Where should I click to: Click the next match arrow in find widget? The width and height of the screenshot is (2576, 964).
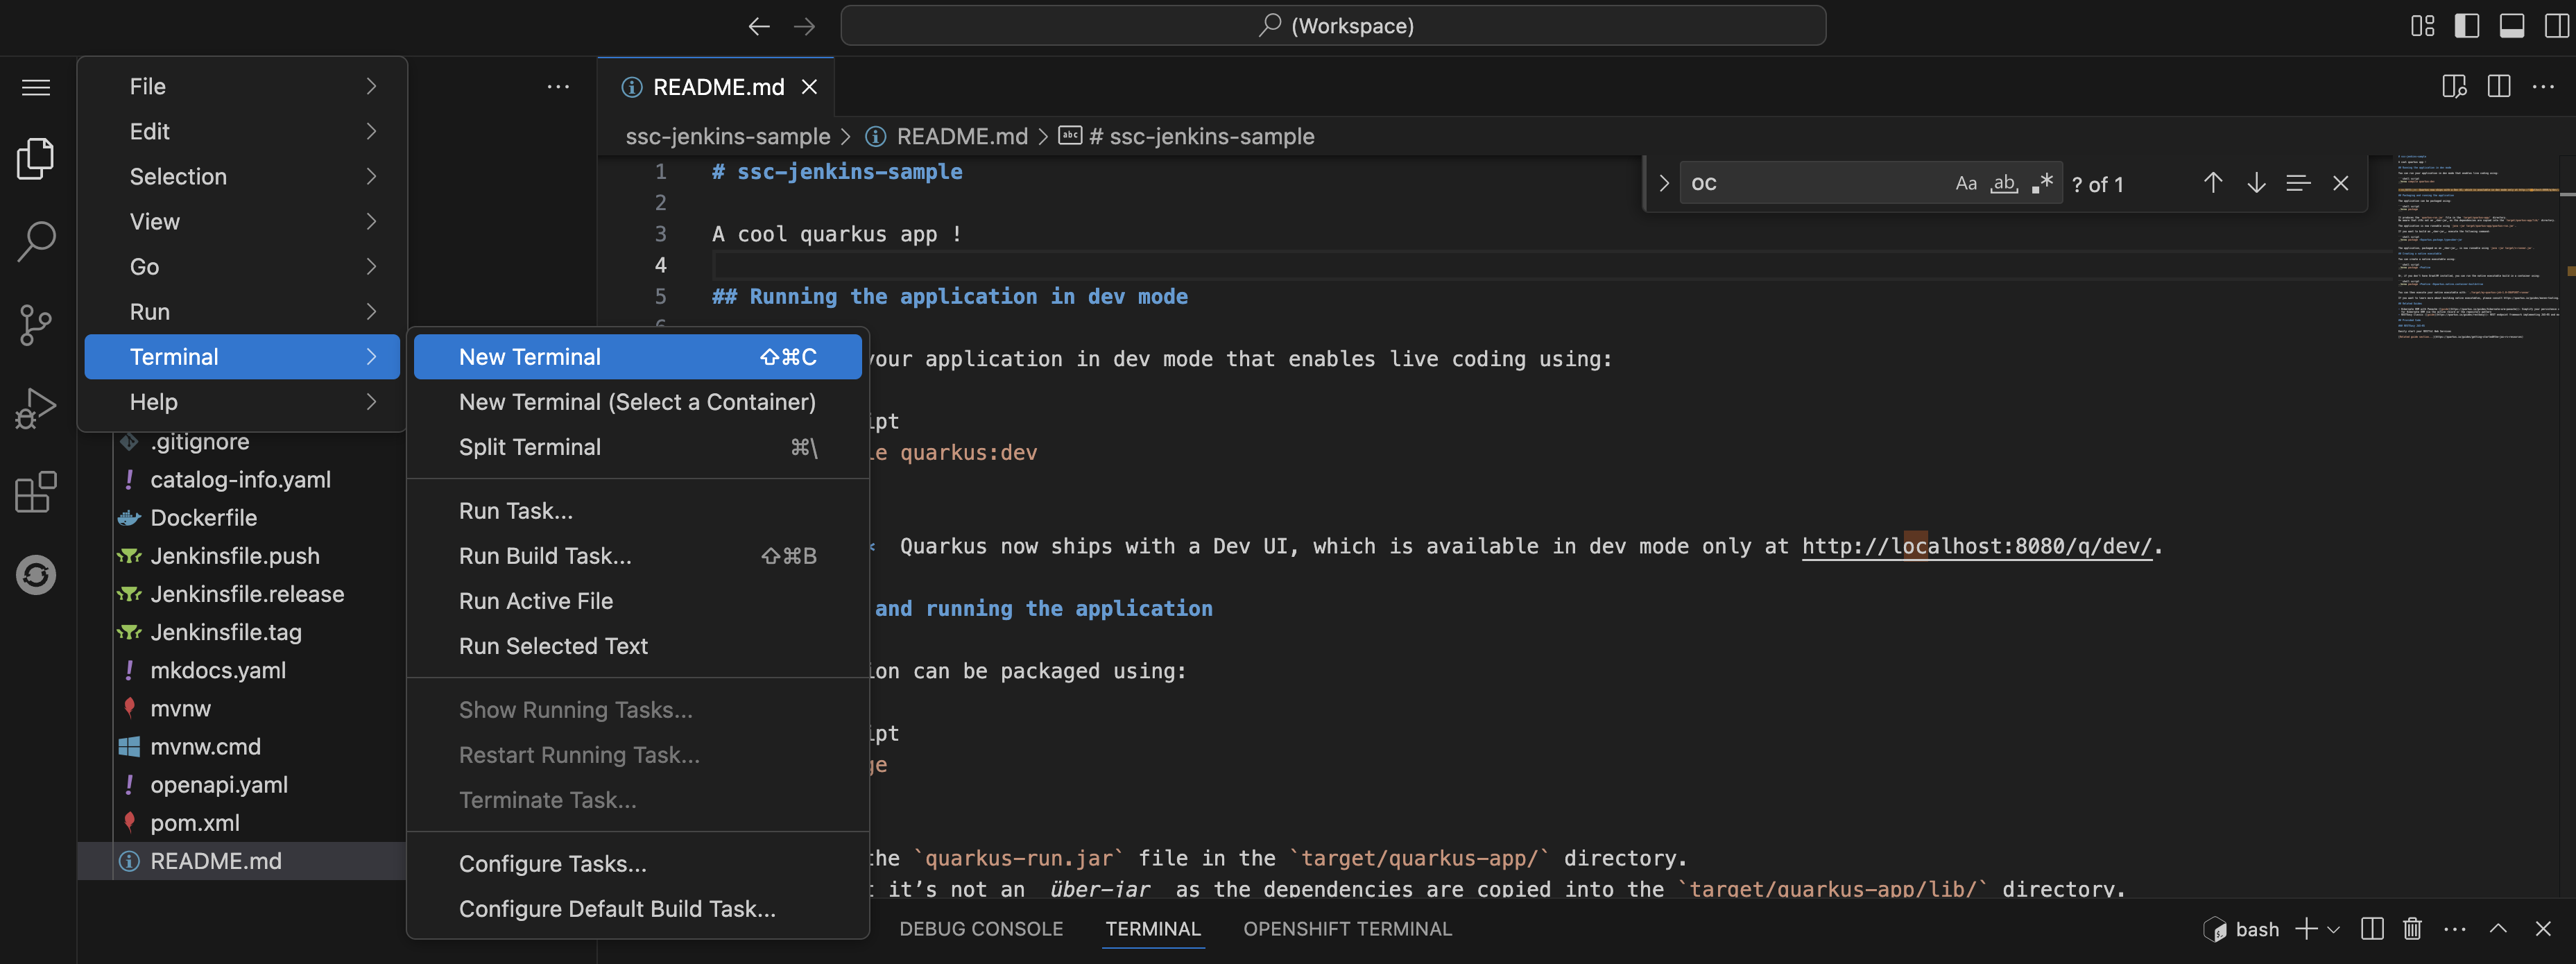(2256, 183)
